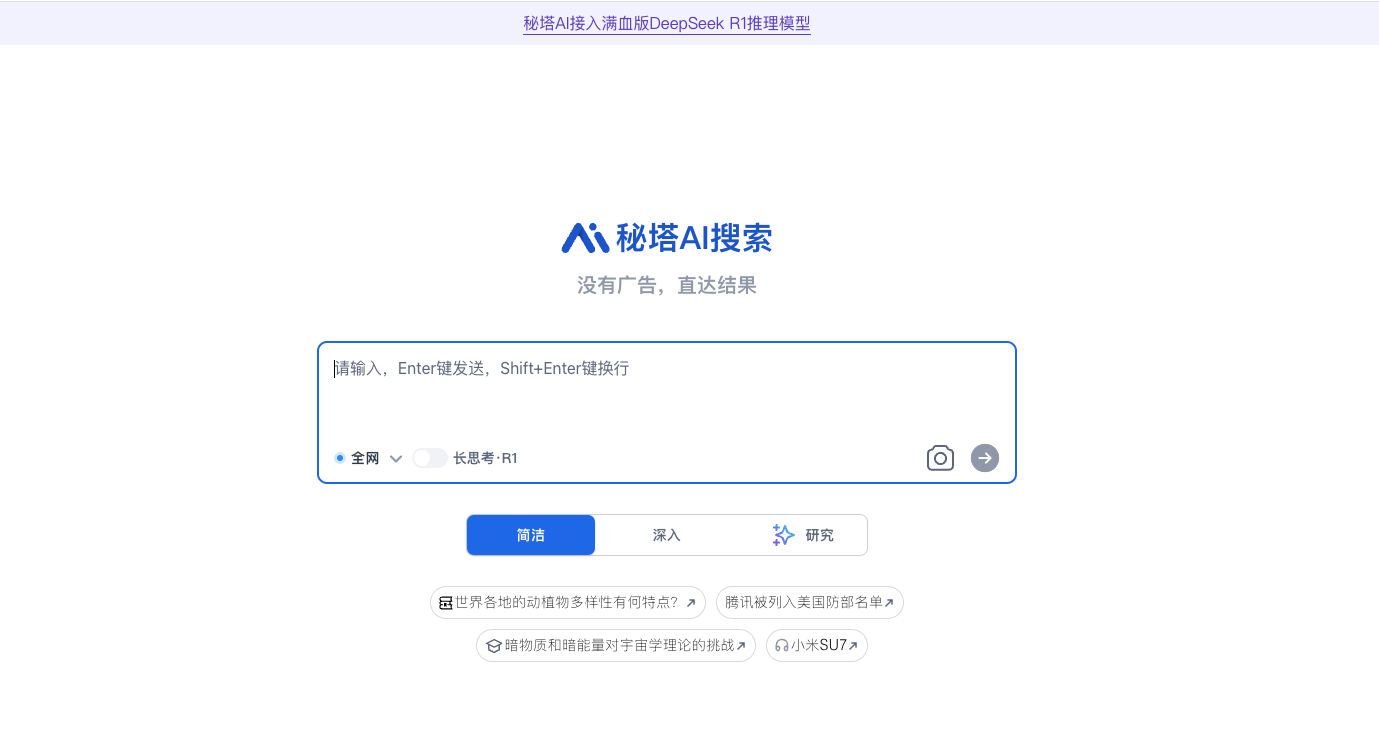This screenshot has width=1379, height=746.
Task: Click the 没有广告，直达结果 tagline text
Action: pos(667,286)
